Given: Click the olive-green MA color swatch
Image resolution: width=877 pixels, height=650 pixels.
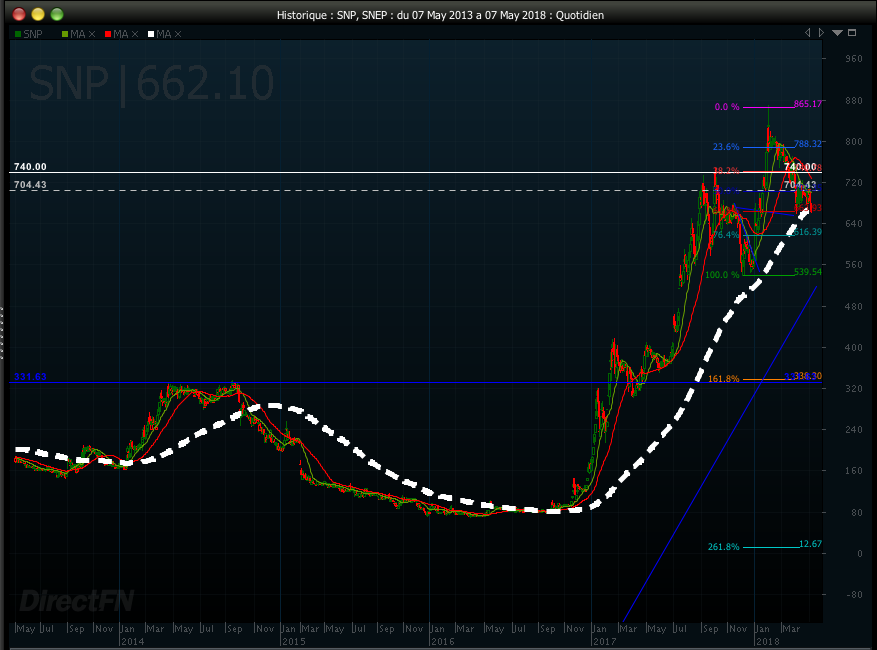Looking at the screenshot, I should tap(65, 34).
